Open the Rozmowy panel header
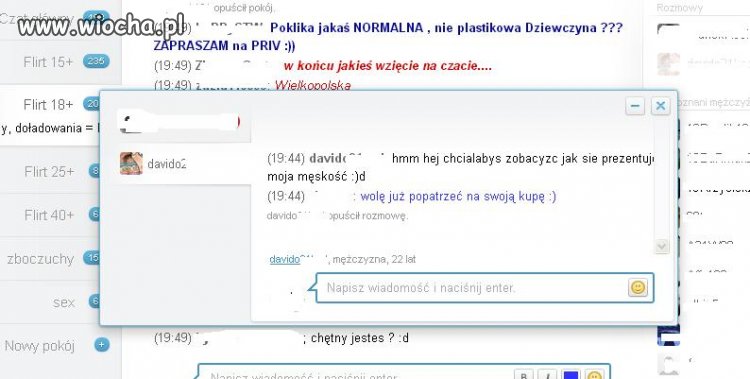Image resolution: width=750 pixels, height=379 pixels. pyautogui.click(x=679, y=8)
